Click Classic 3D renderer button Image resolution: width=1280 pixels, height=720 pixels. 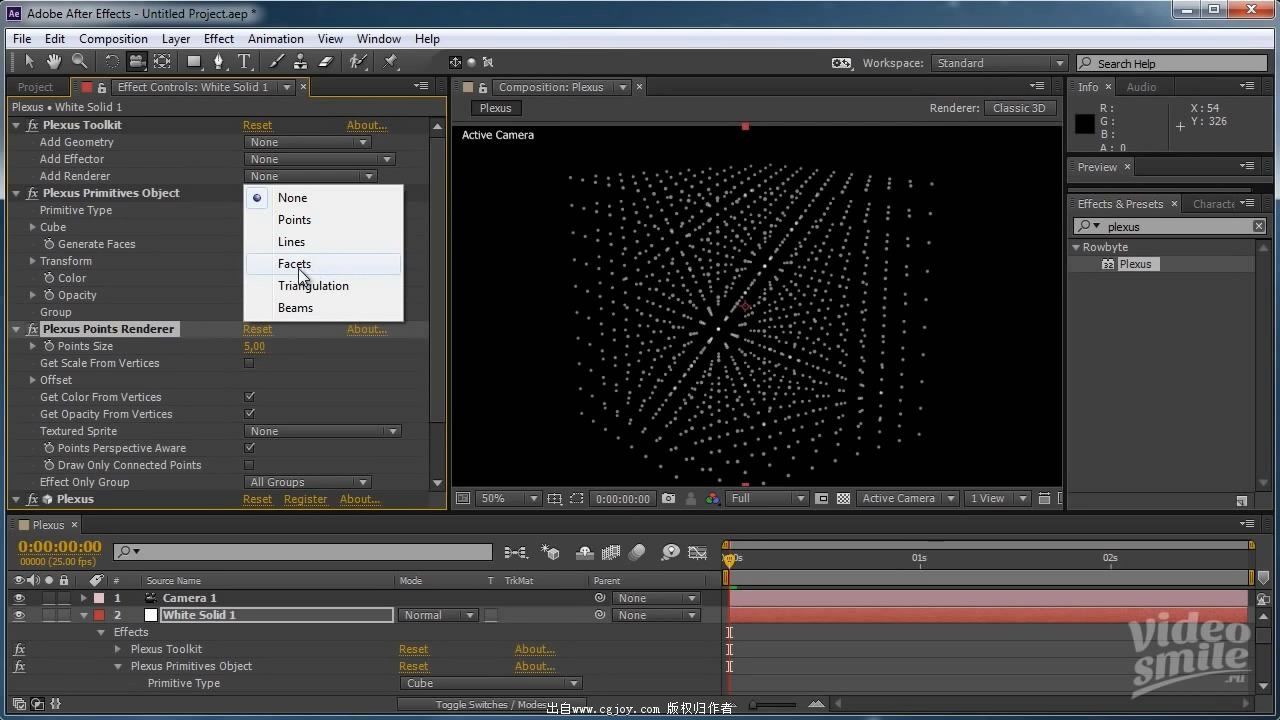click(1019, 108)
